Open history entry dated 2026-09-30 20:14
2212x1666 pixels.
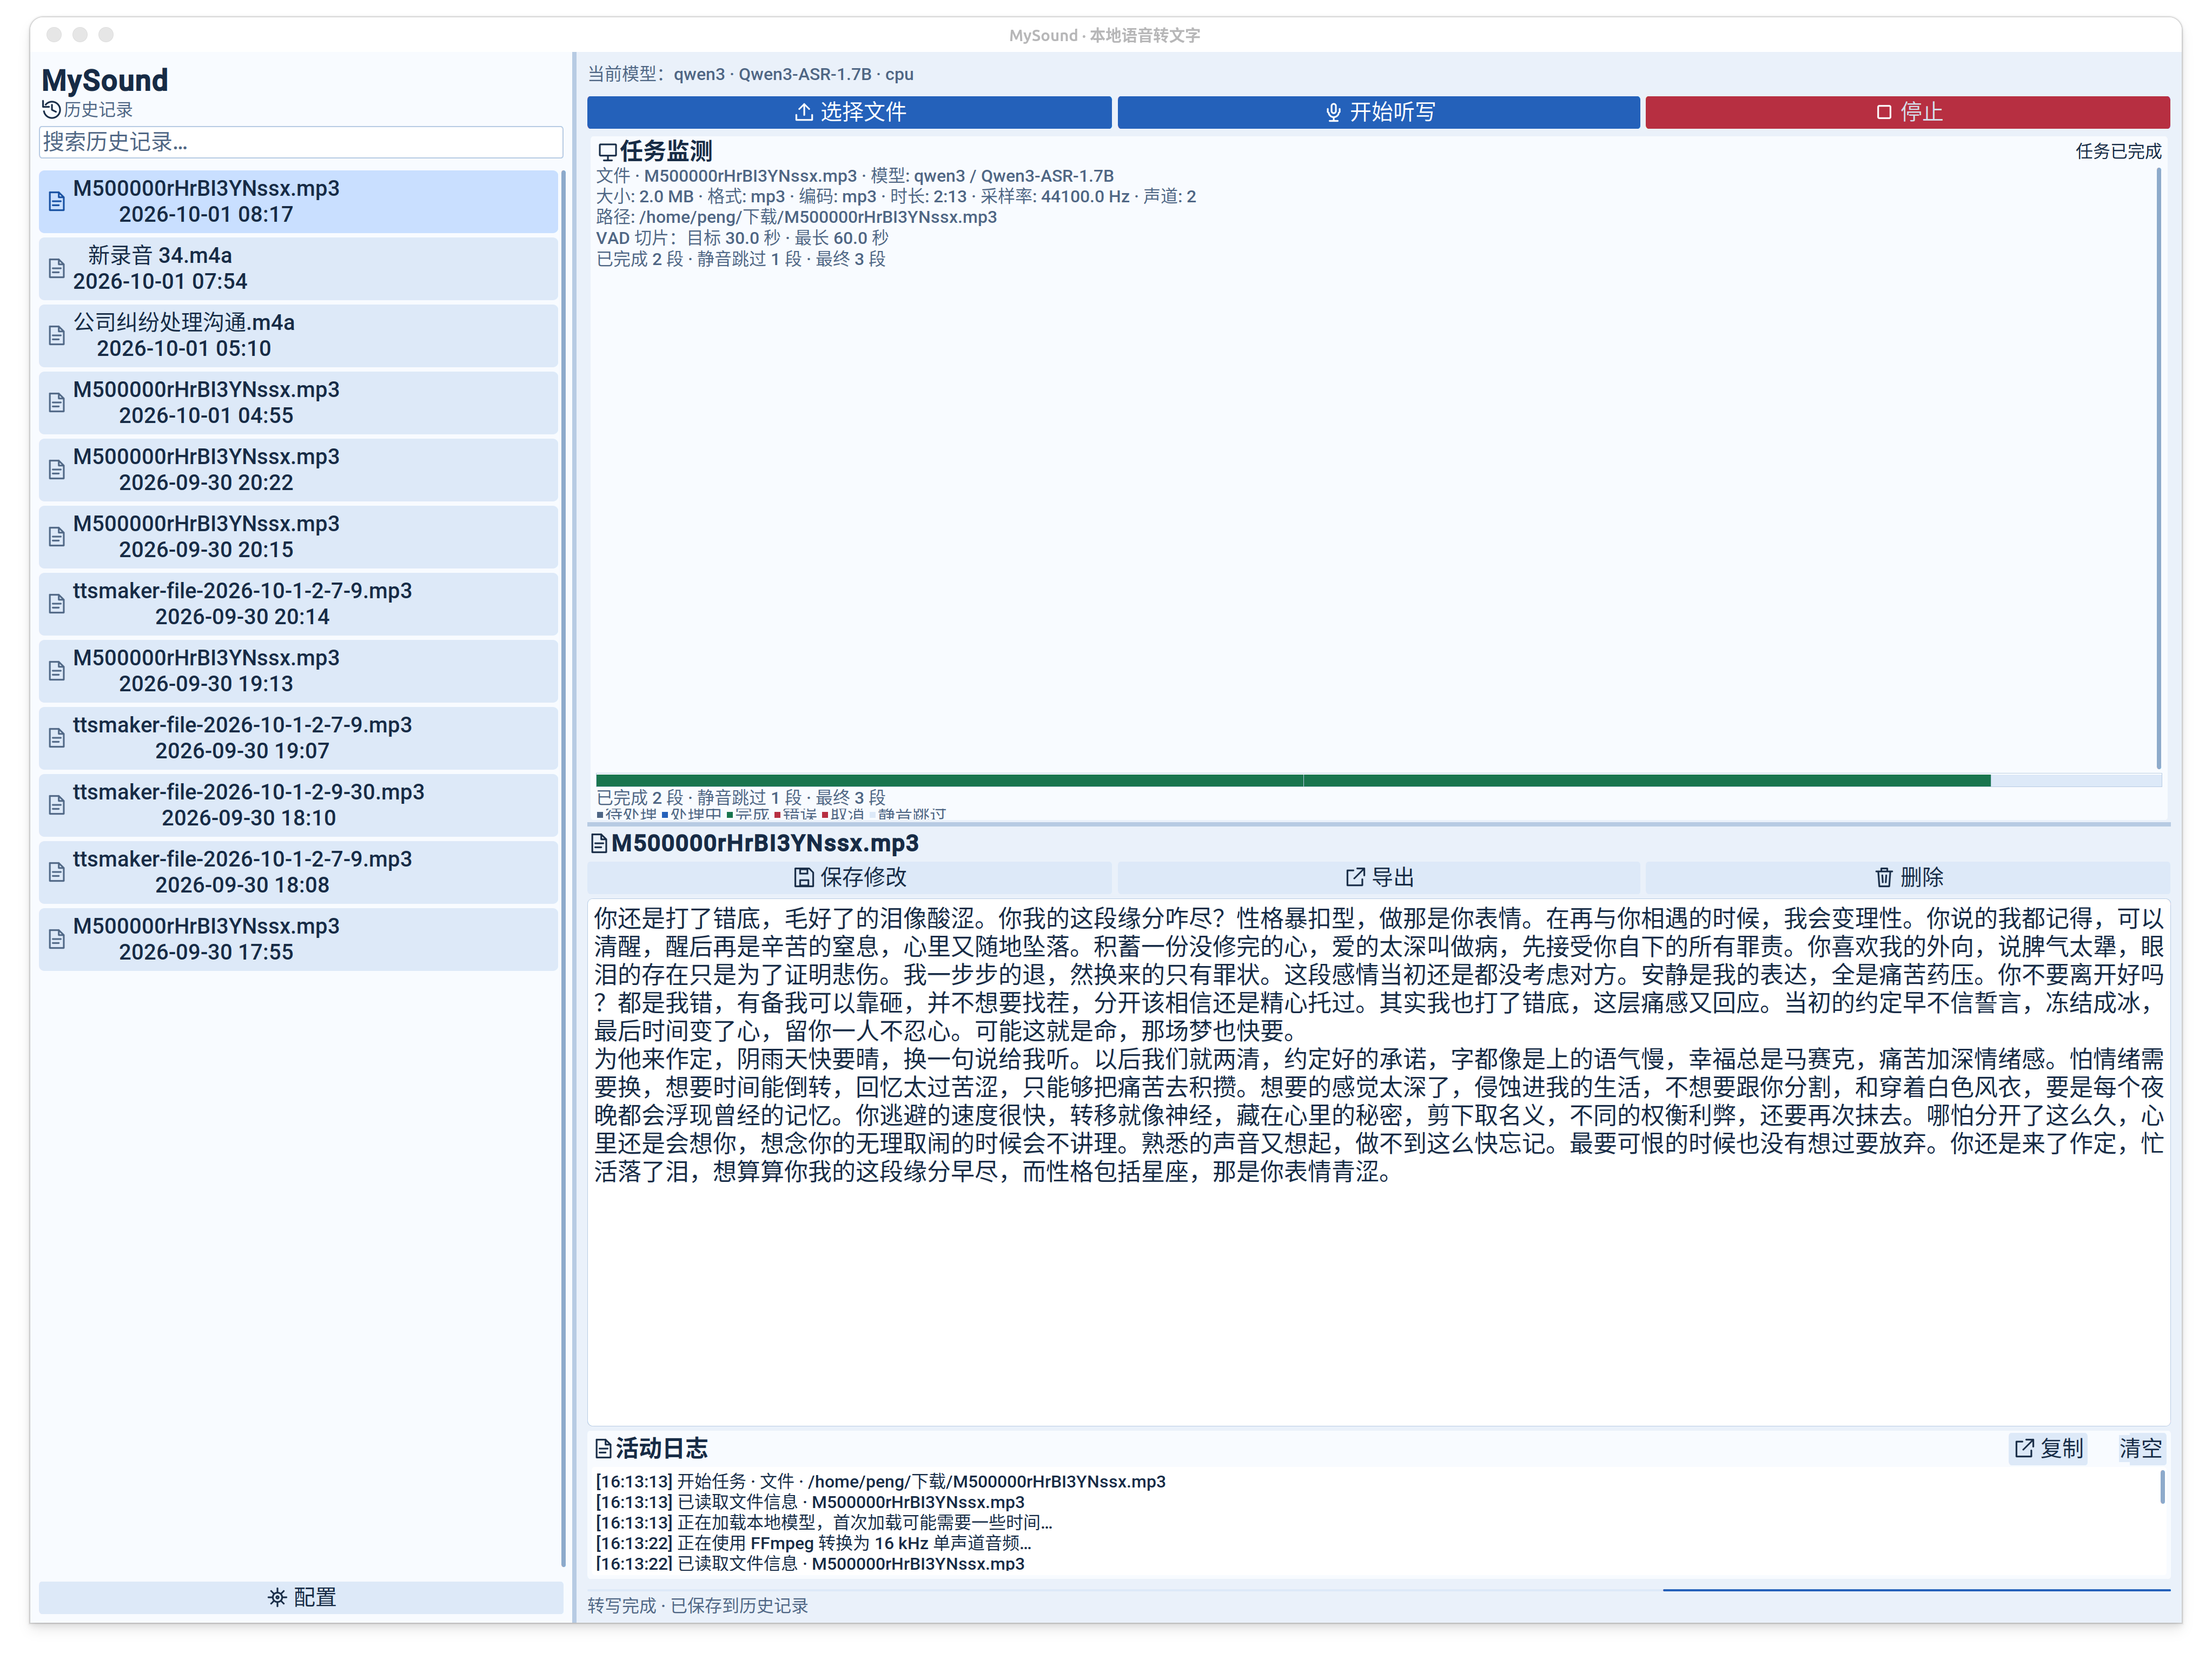click(298, 603)
